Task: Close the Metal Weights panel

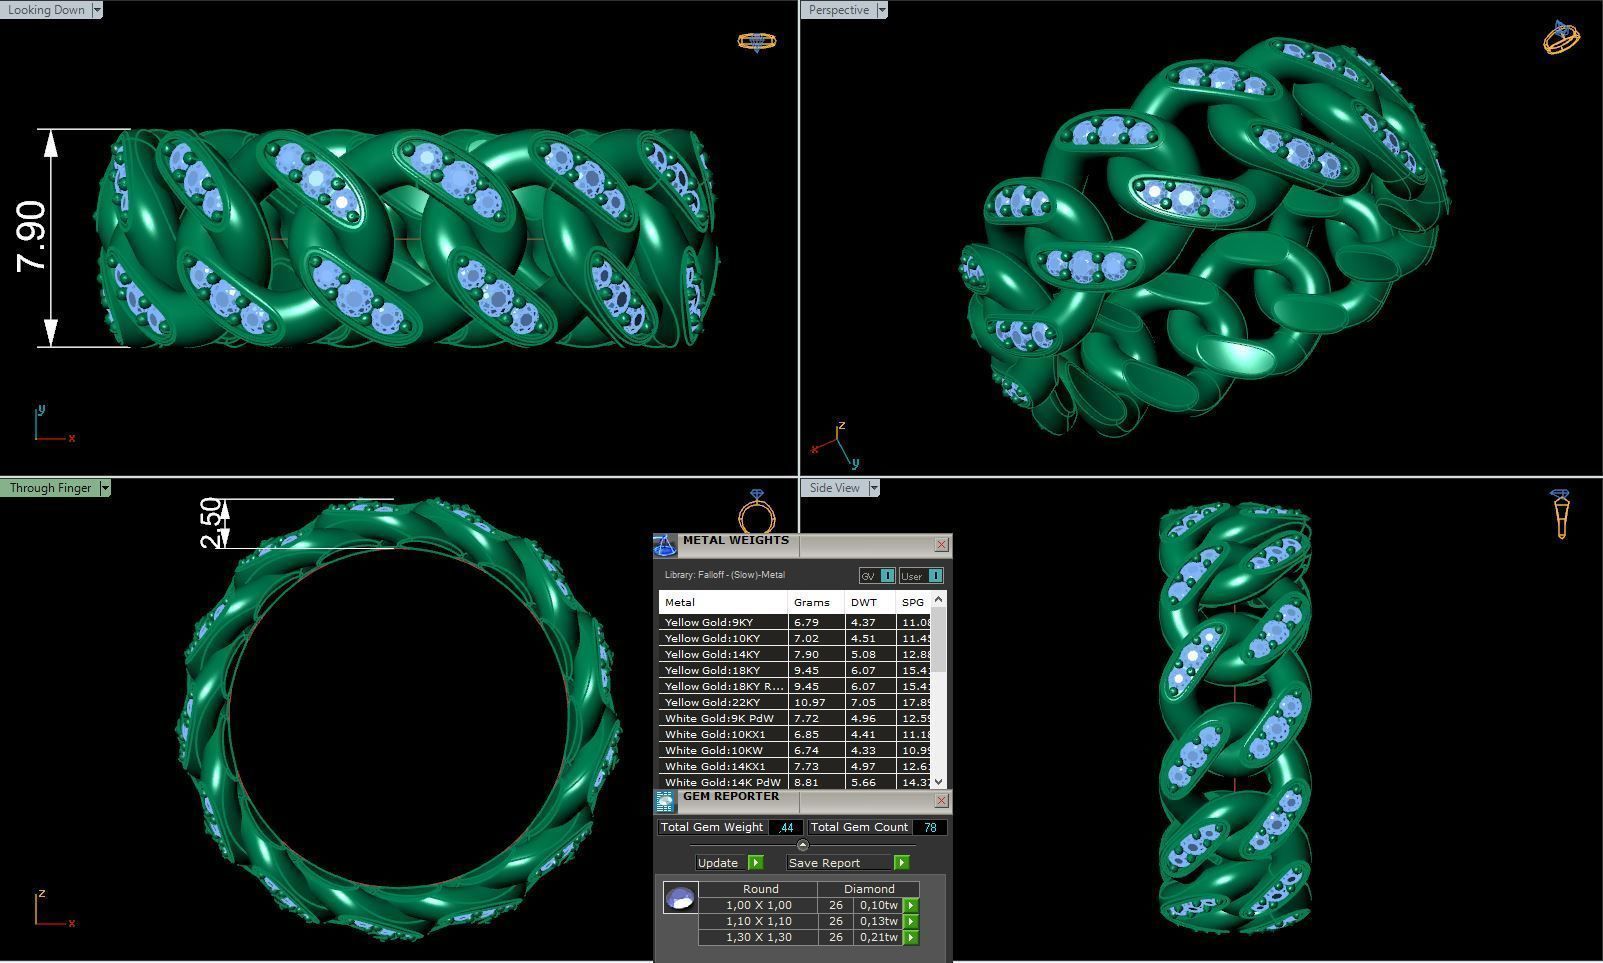Action: pos(941,545)
